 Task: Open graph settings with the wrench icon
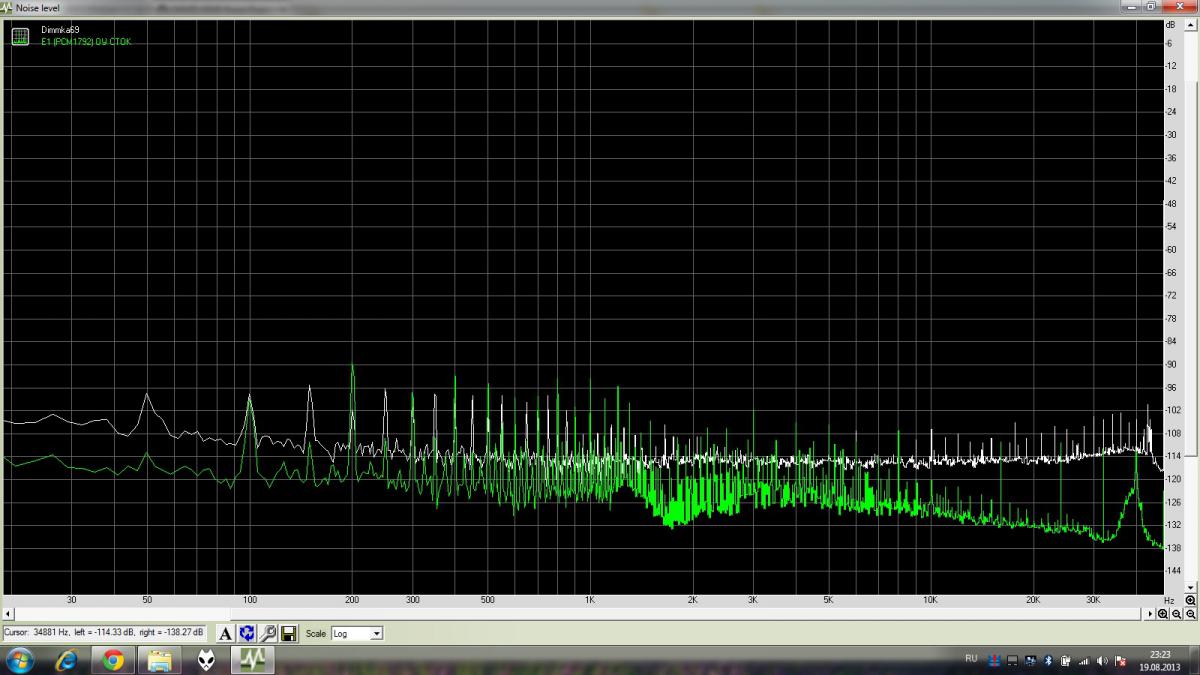pyautogui.click(x=268, y=633)
